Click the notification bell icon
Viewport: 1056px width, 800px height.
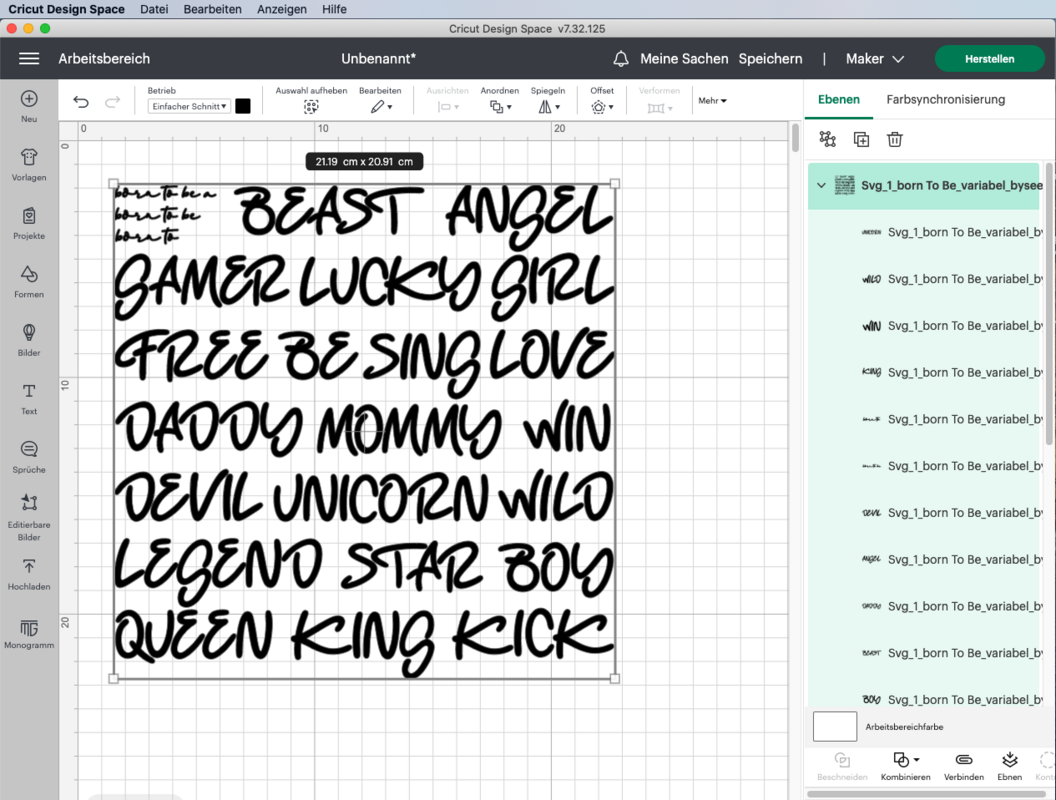(621, 59)
